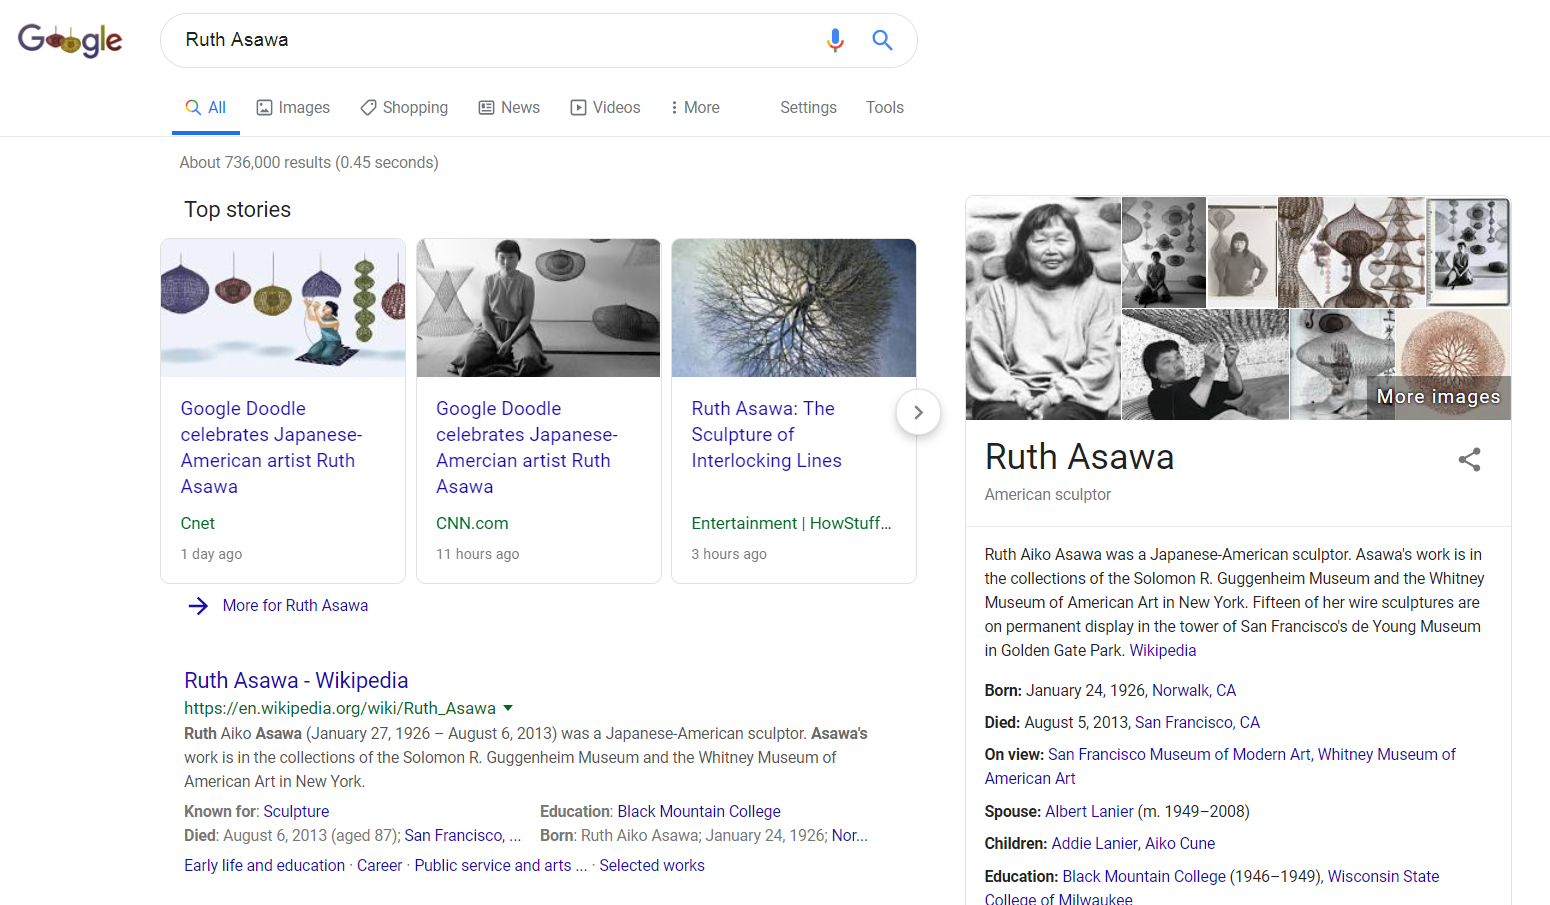This screenshot has height=905, width=1550.
Task: Click the Sculpture link under Known for
Action: click(296, 811)
